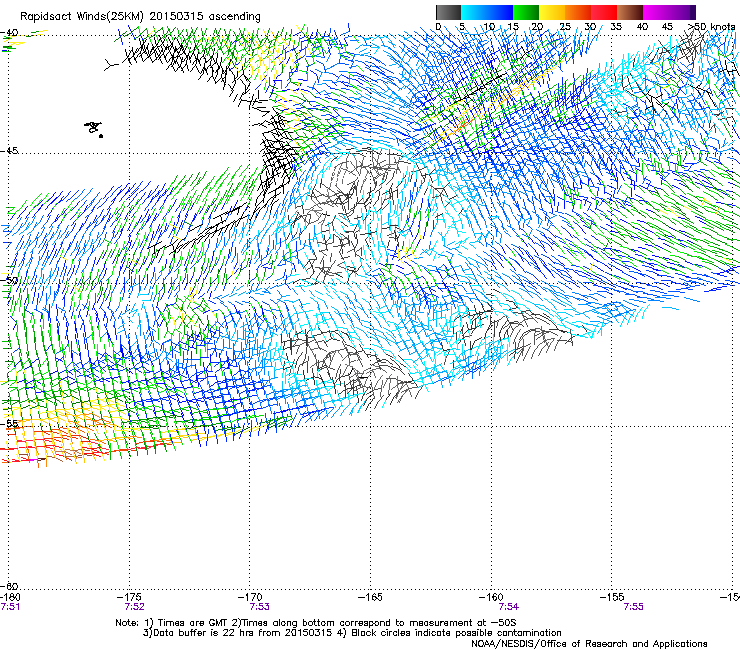This screenshot has height=650, width=740.
Task: Click the longitude label -170
Action: point(250,598)
